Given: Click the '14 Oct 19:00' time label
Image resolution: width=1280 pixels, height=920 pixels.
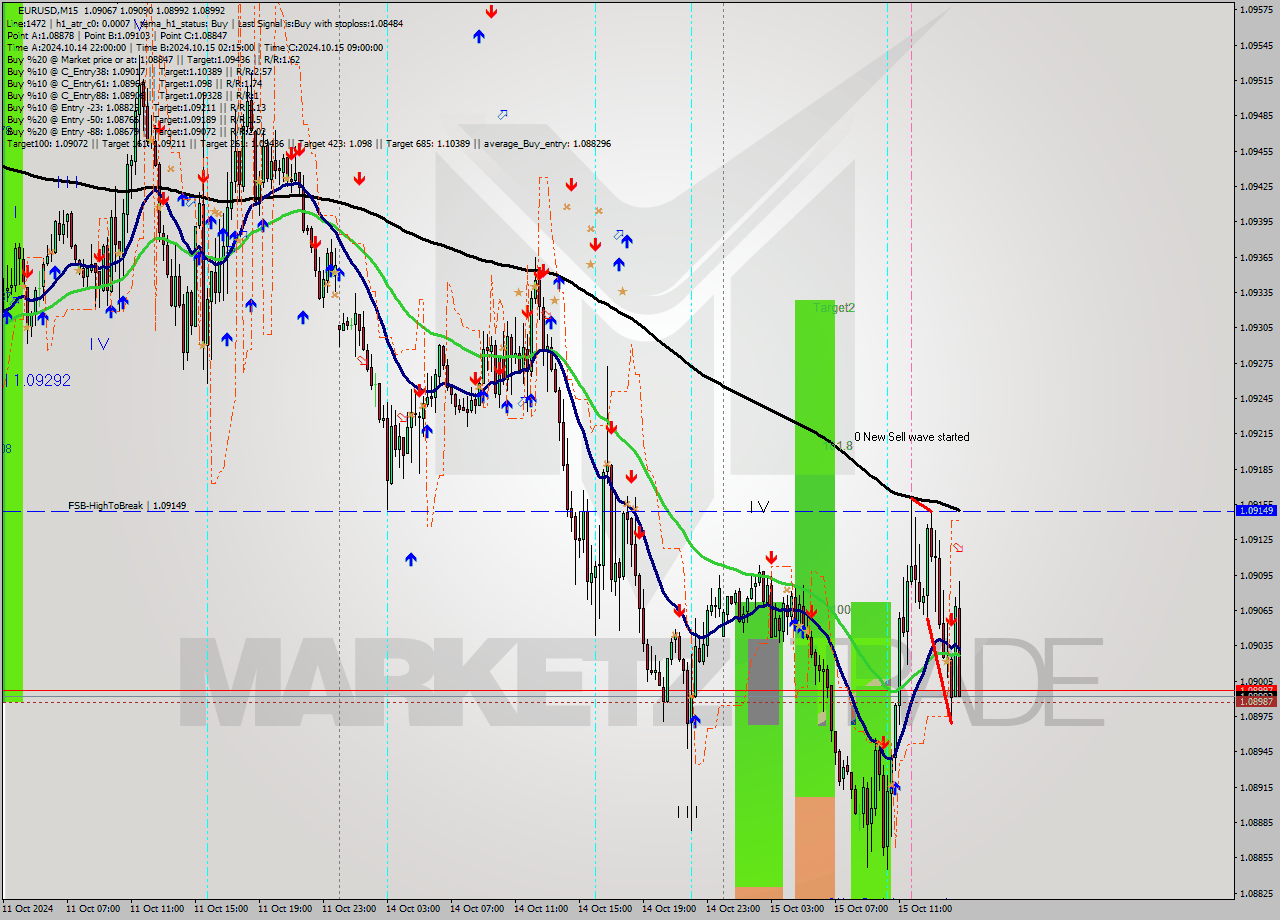Looking at the screenshot, I should pos(668,909).
